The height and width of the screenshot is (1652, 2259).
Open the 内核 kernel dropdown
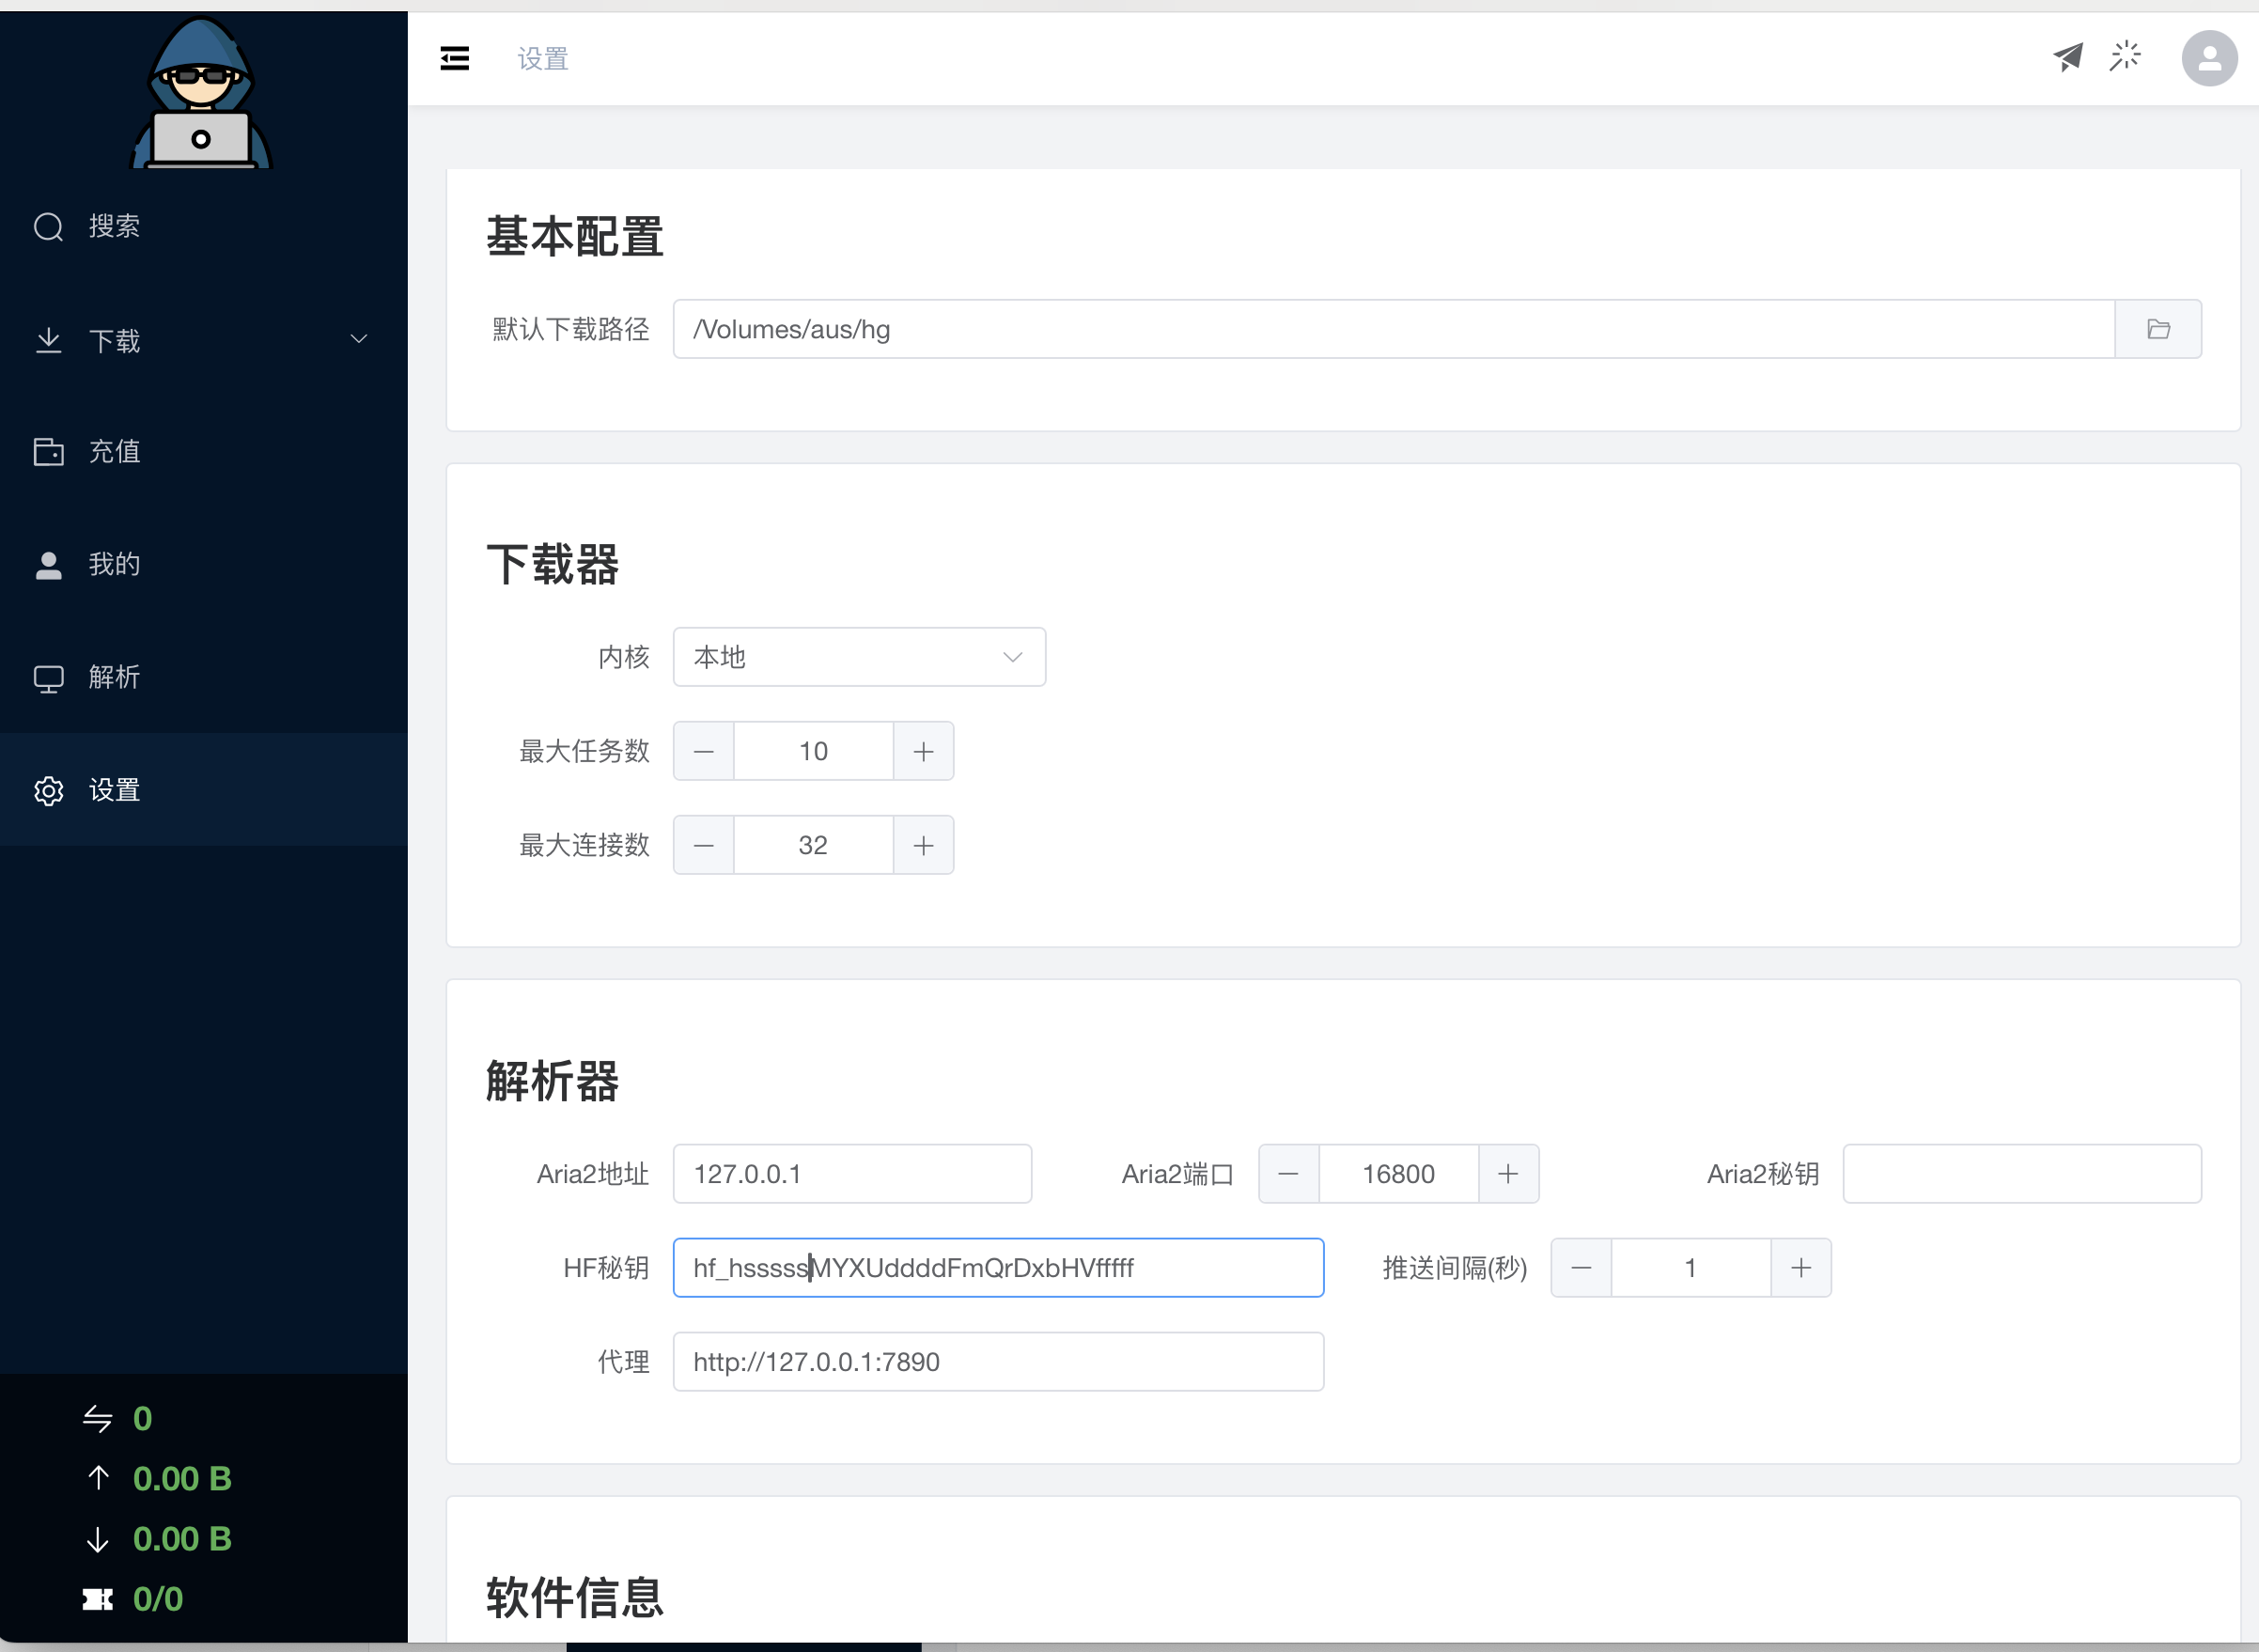click(x=858, y=658)
